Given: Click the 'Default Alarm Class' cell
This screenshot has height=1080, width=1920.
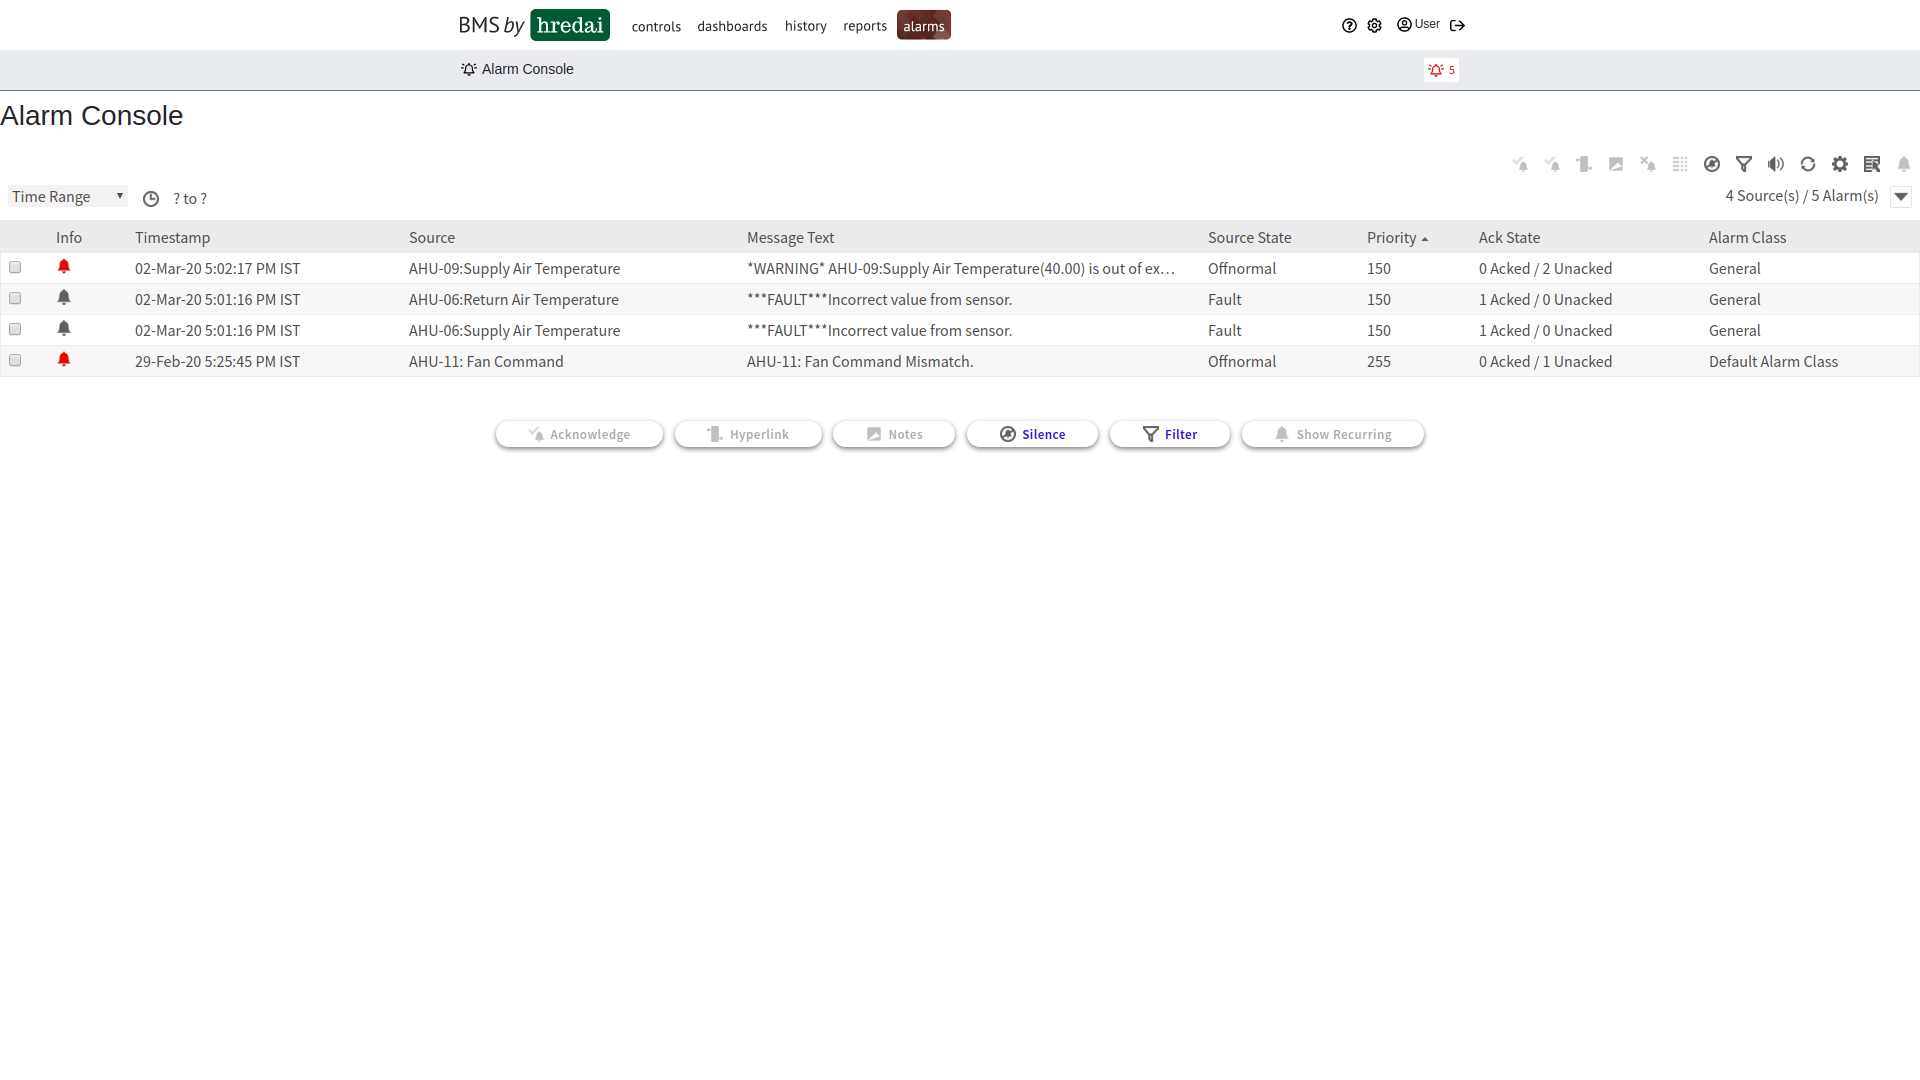Looking at the screenshot, I should [1773, 362].
